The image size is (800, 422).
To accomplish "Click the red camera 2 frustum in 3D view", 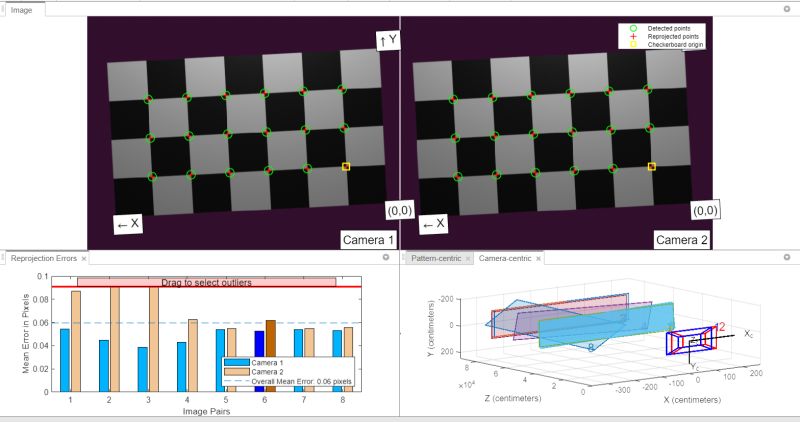I will click(695, 339).
